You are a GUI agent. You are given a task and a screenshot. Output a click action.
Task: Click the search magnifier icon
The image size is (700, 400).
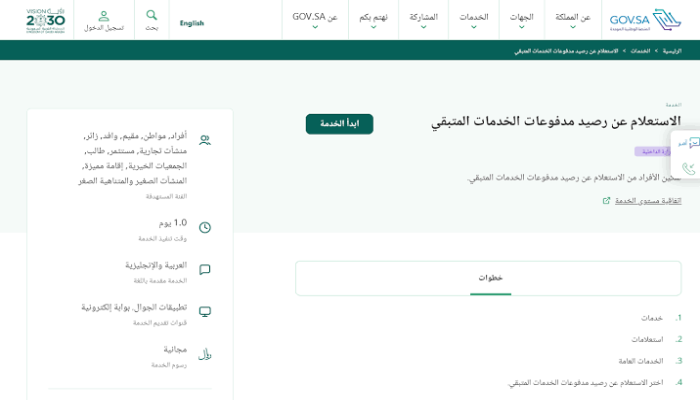pos(151,15)
